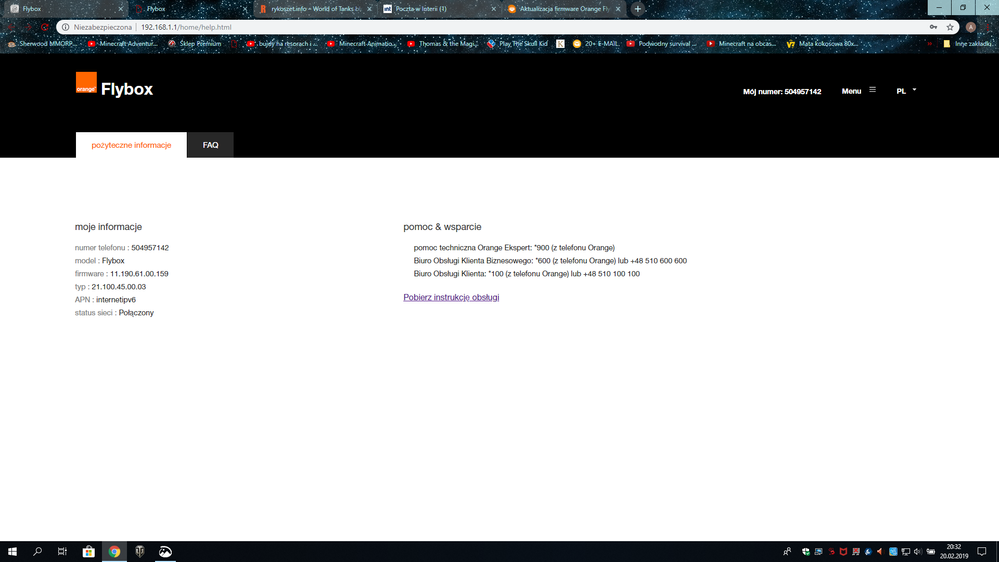This screenshot has height=562, width=999.
Task: Expand the PL language dropdown
Action: 906,90
